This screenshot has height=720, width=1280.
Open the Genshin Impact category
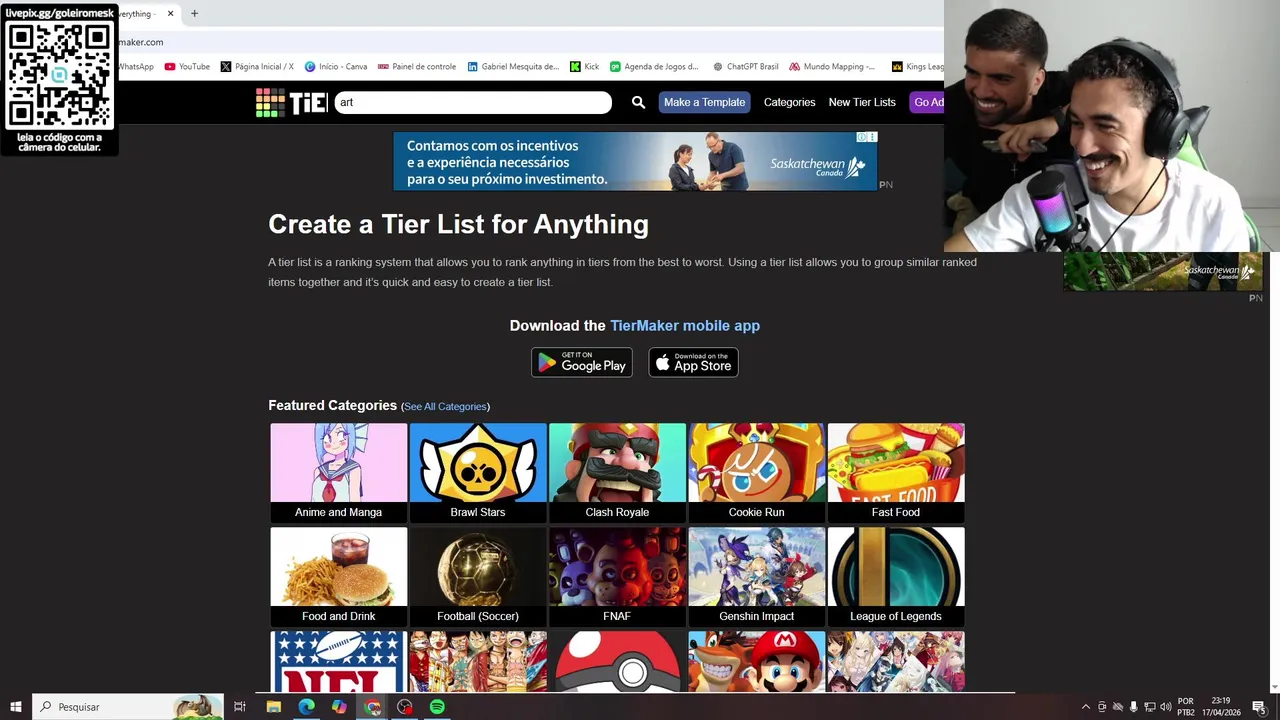pos(756,577)
